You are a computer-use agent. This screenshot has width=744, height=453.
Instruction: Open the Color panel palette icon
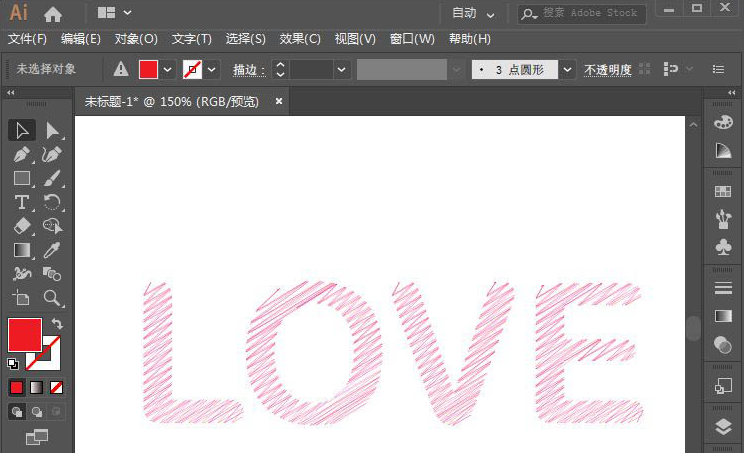723,122
